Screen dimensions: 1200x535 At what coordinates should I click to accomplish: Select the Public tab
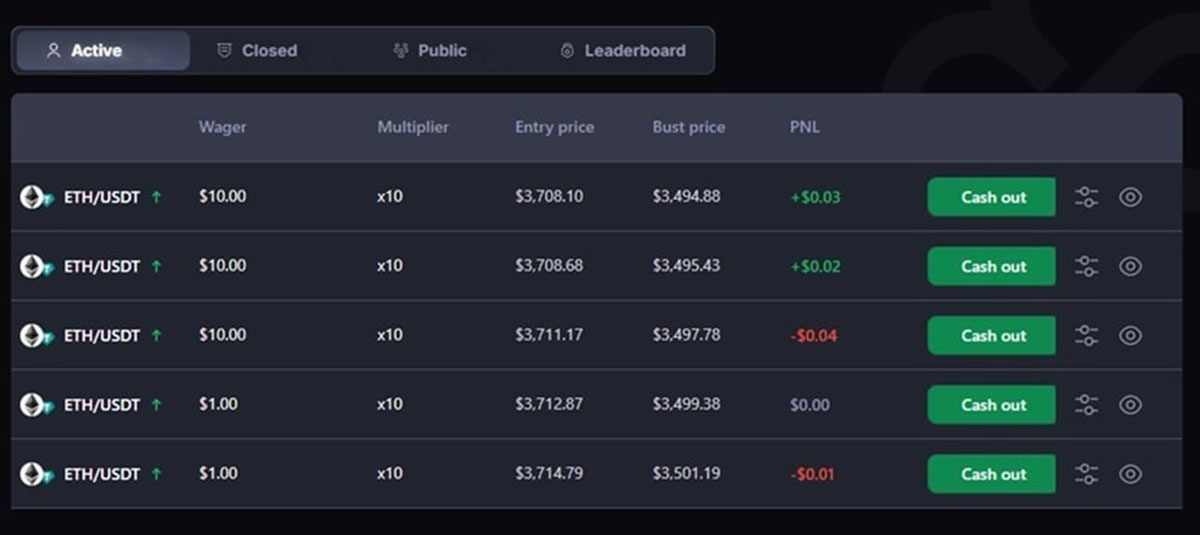[431, 50]
